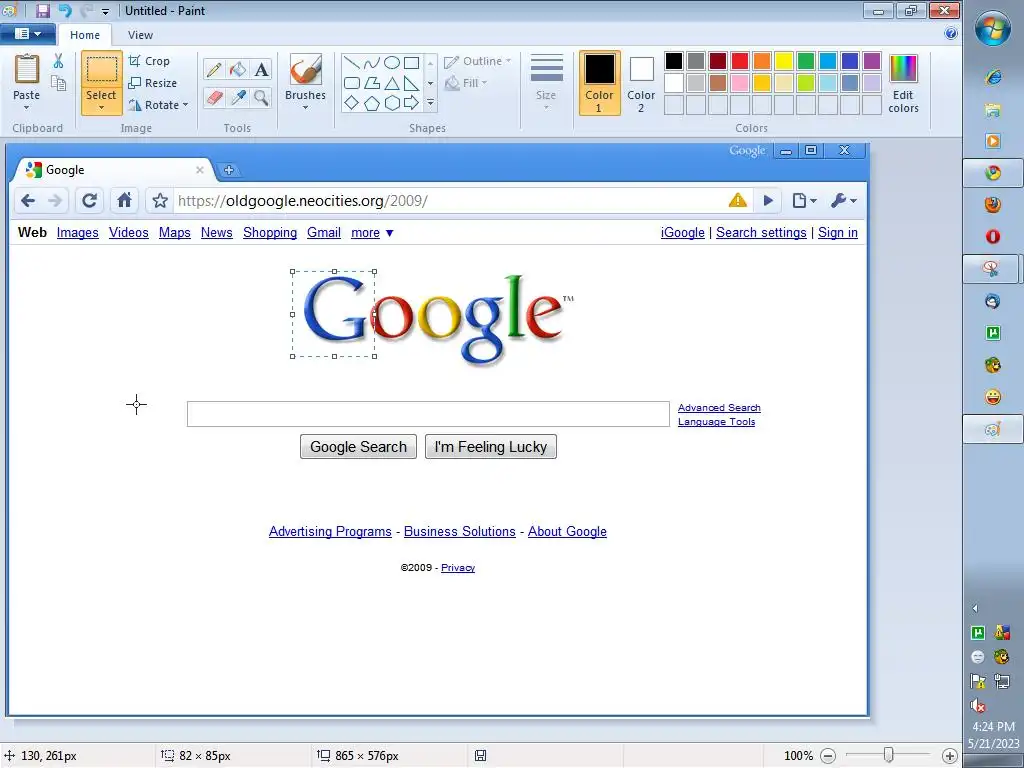The width and height of the screenshot is (1024, 768).
Task: Choose the Oval shape
Action: (x=392, y=63)
